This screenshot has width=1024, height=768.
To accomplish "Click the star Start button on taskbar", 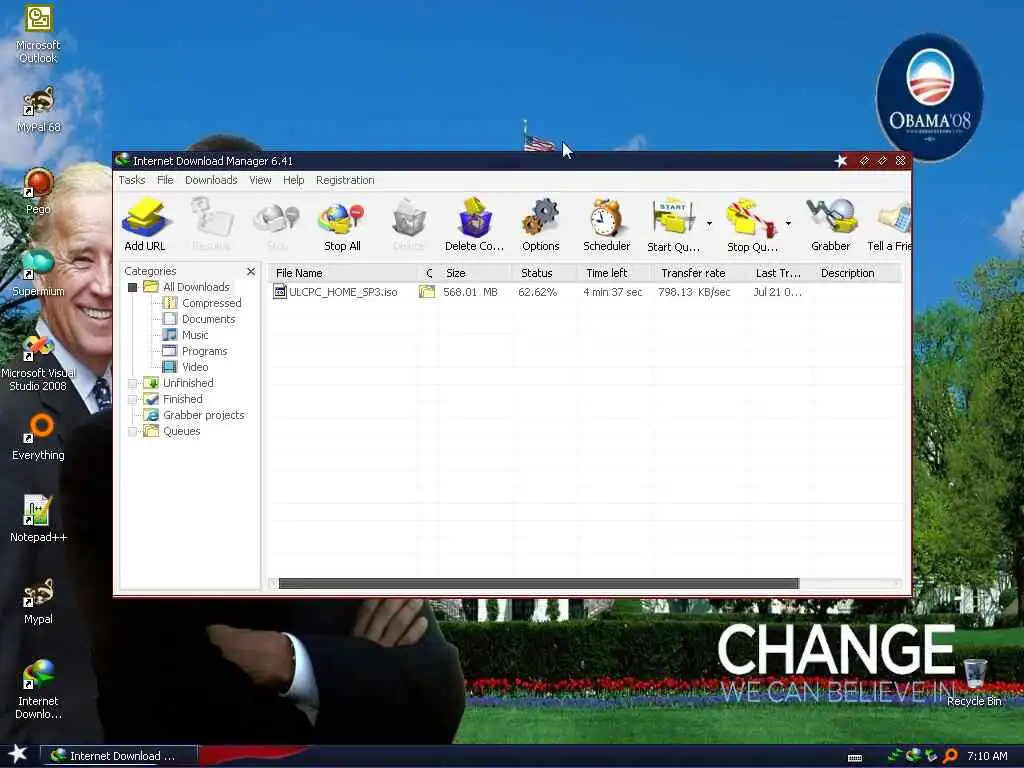I will [x=17, y=754].
